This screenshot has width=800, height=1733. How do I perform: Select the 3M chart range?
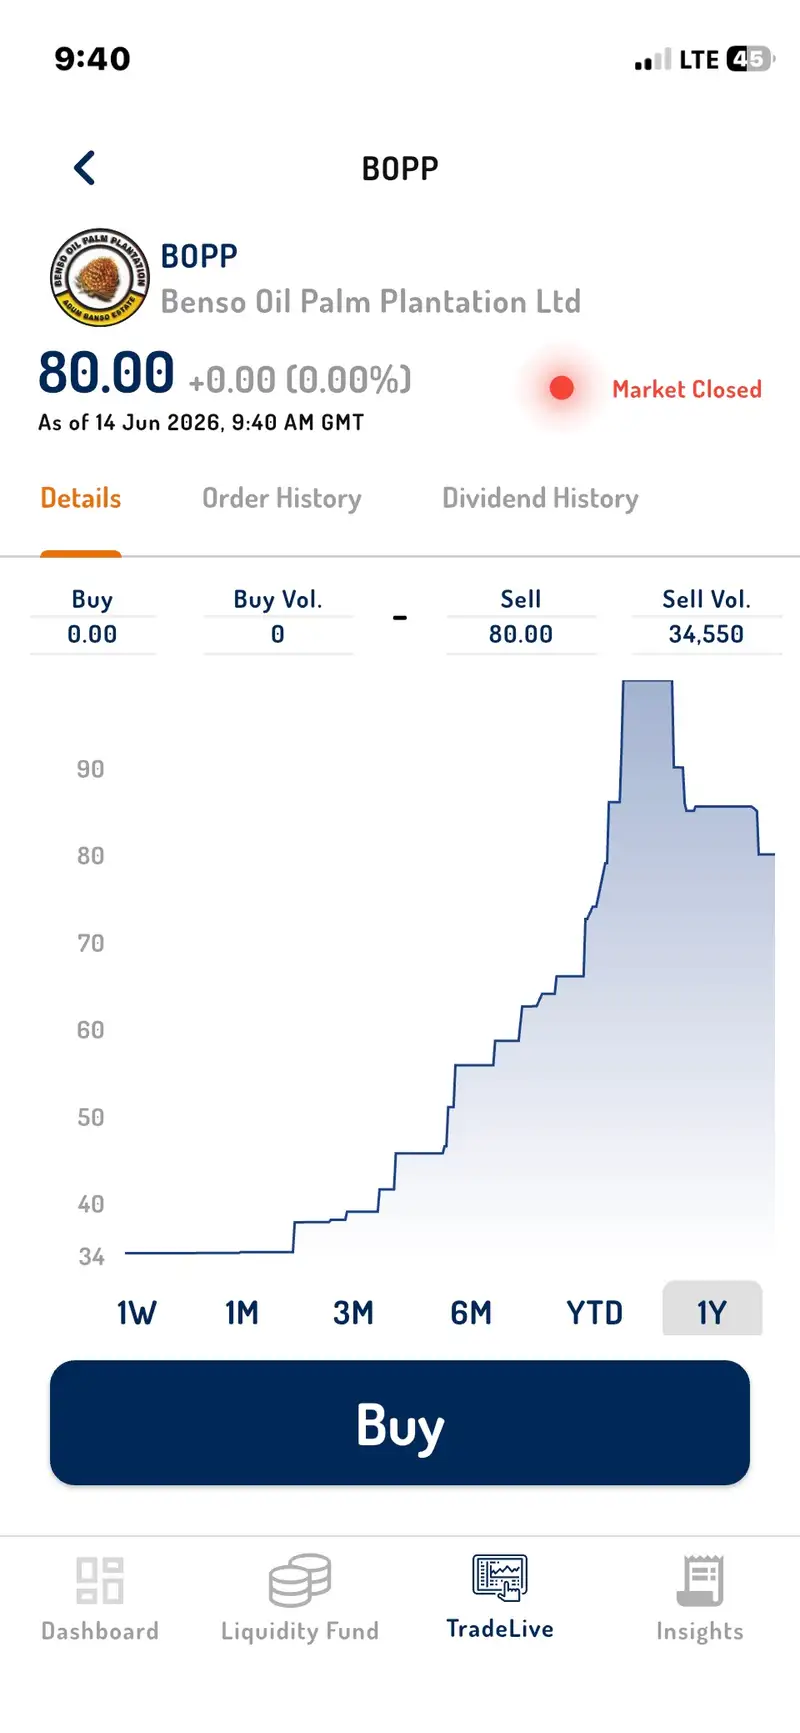[x=353, y=1312]
